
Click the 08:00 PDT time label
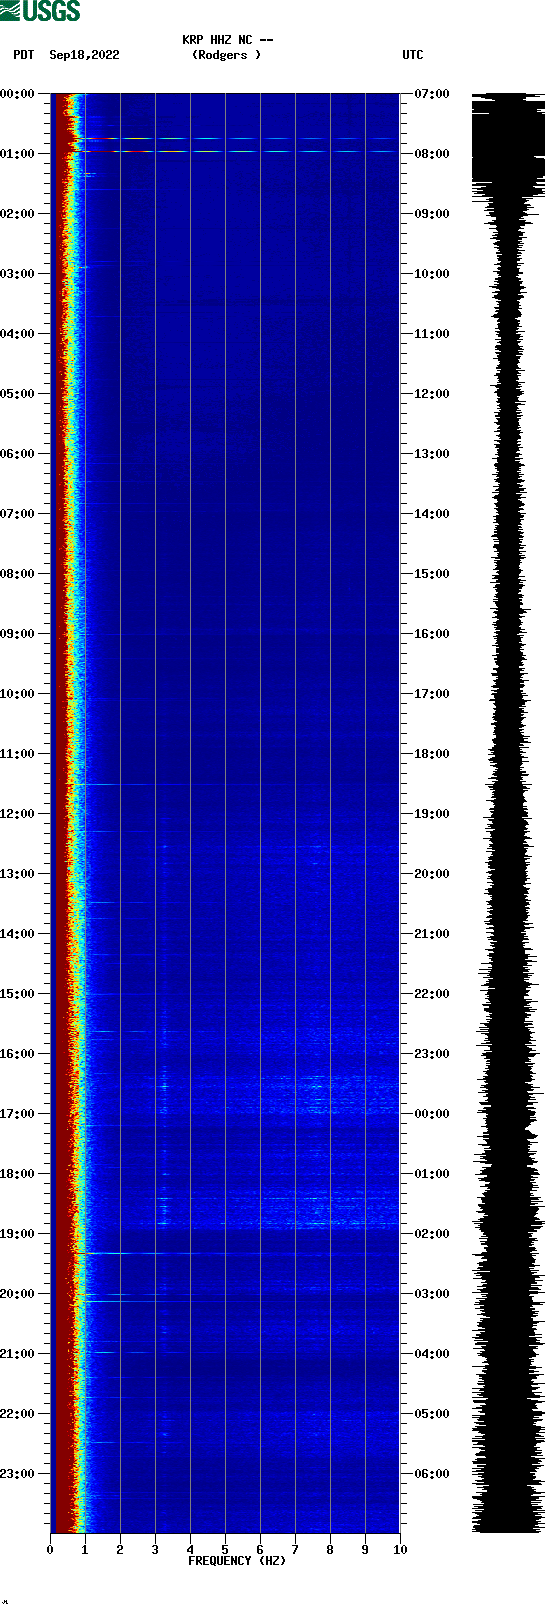[18, 574]
